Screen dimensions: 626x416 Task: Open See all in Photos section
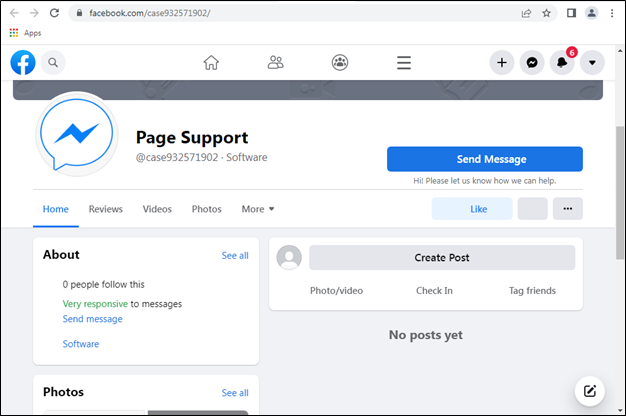click(235, 393)
